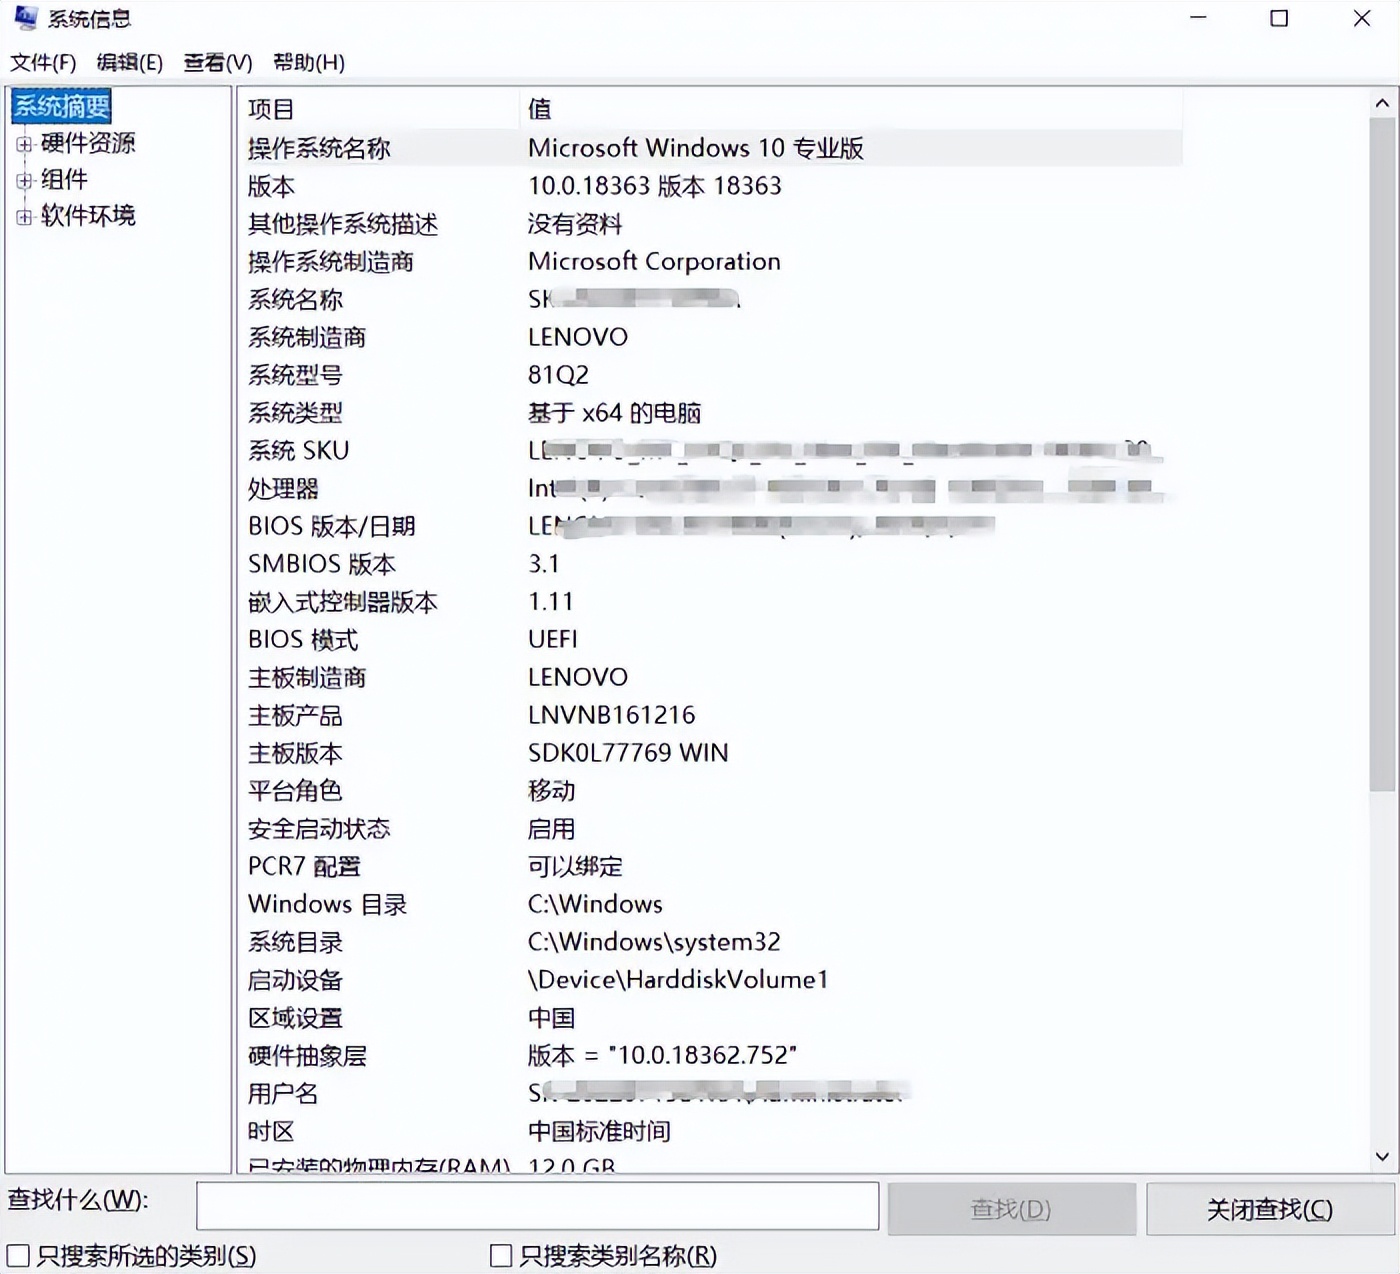Screen dimensions: 1400x1274
Task: Click the 查找(D) button
Action: (1012, 1208)
